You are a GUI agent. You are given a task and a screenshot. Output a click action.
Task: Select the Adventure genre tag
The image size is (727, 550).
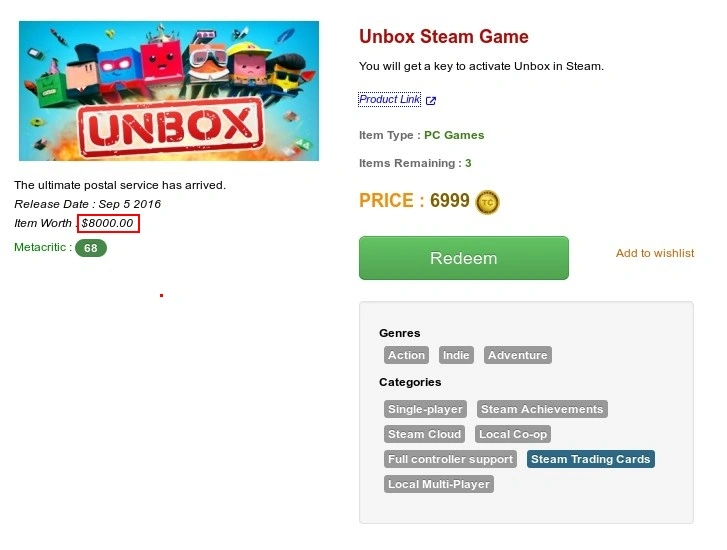tap(517, 355)
